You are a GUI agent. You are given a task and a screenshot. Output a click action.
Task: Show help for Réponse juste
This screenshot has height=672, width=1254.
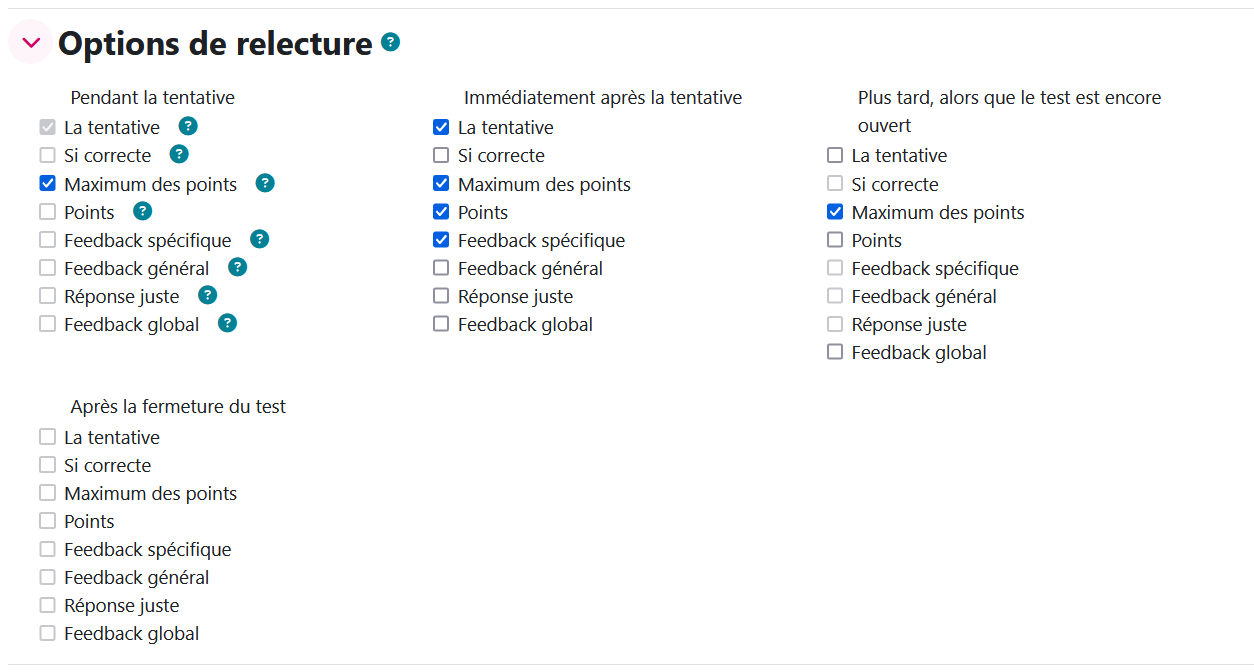(207, 295)
